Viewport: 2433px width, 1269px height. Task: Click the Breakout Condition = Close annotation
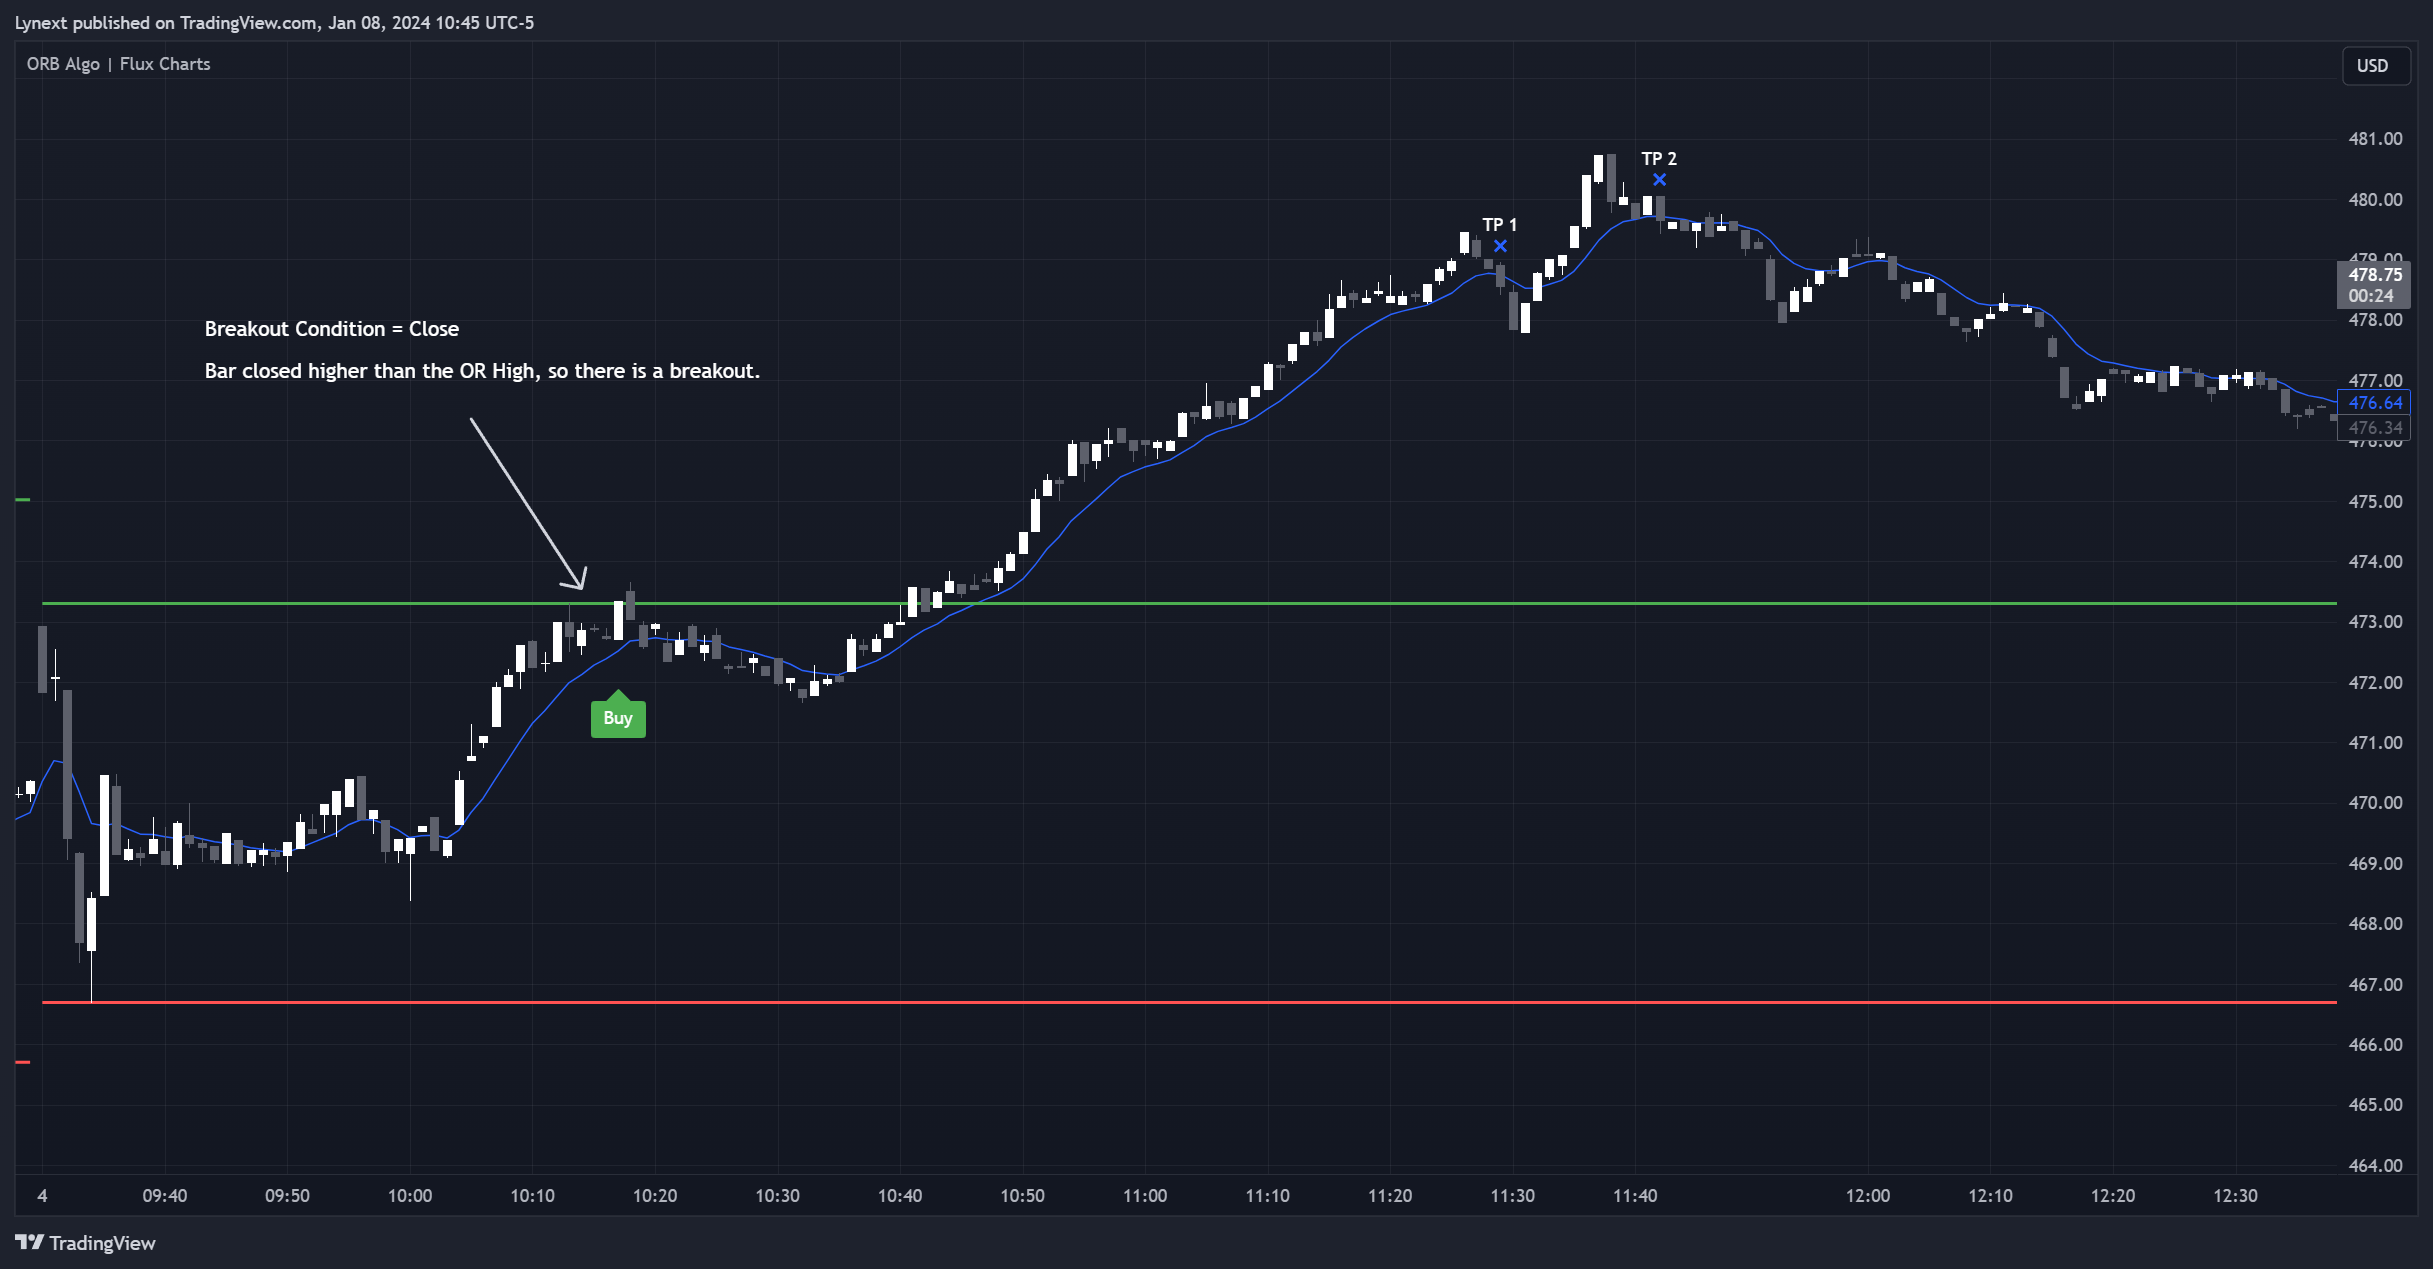pyautogui.click(x=332, y=329)
